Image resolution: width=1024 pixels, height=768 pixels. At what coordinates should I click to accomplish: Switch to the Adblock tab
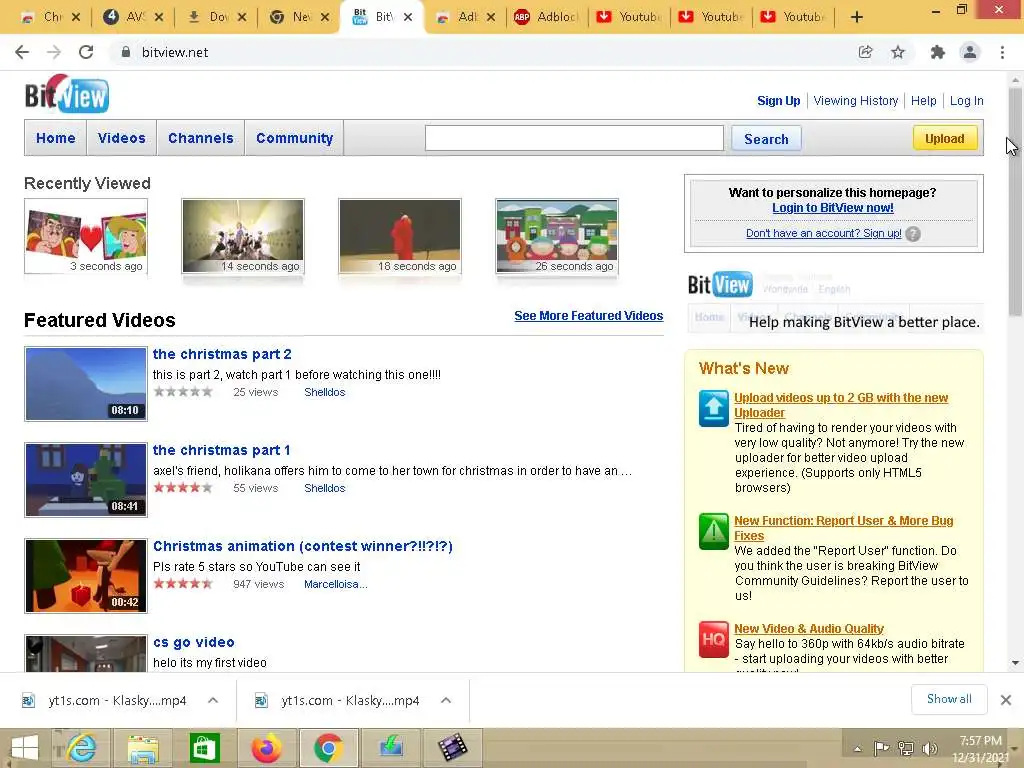(x=547, y=17)
